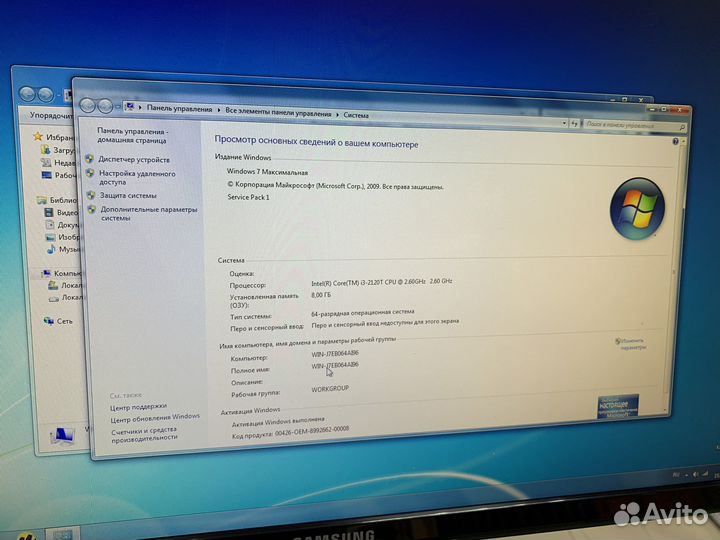
Task: Click the computer icon in address bar
Action: click(130, 107)
